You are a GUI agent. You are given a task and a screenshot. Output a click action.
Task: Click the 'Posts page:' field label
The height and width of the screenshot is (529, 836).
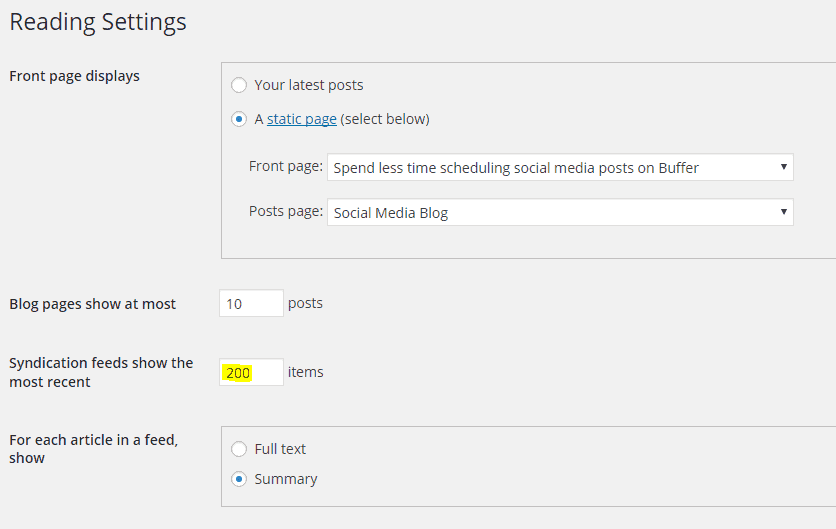(x=285, y=211)
